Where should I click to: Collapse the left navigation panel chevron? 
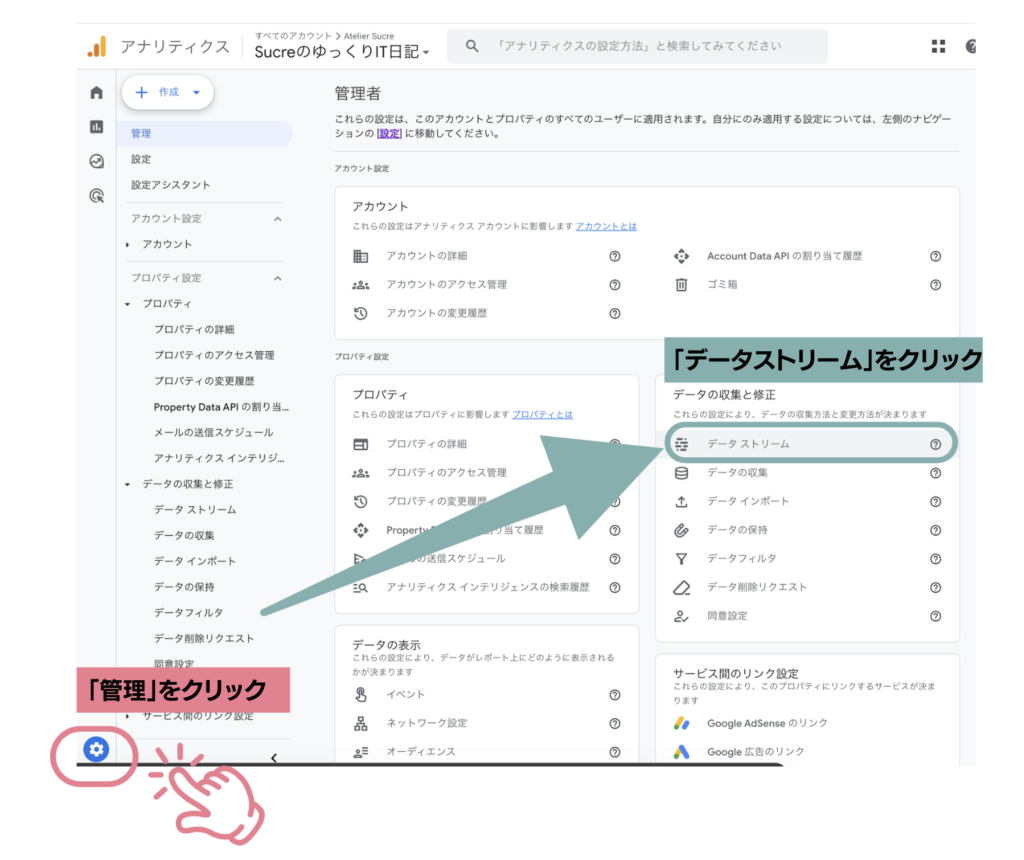coord(274,758)
